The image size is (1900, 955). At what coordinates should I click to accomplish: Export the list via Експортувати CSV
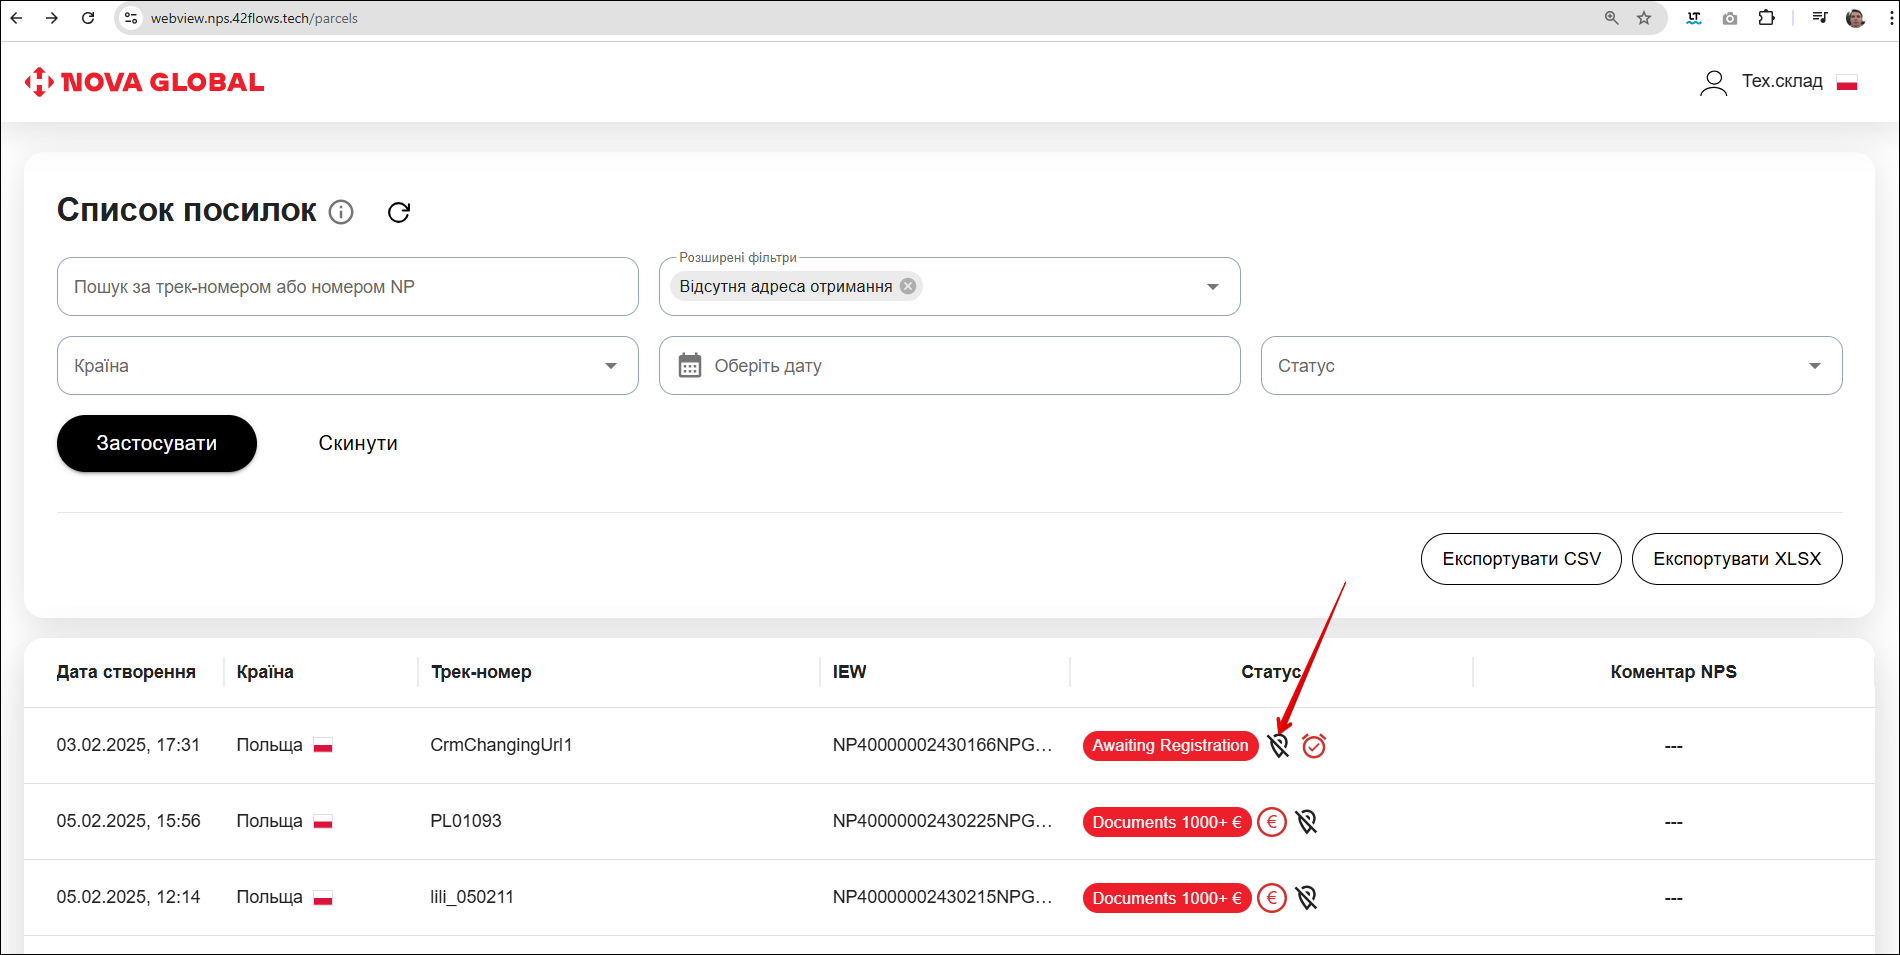(x=1520, y=559)
